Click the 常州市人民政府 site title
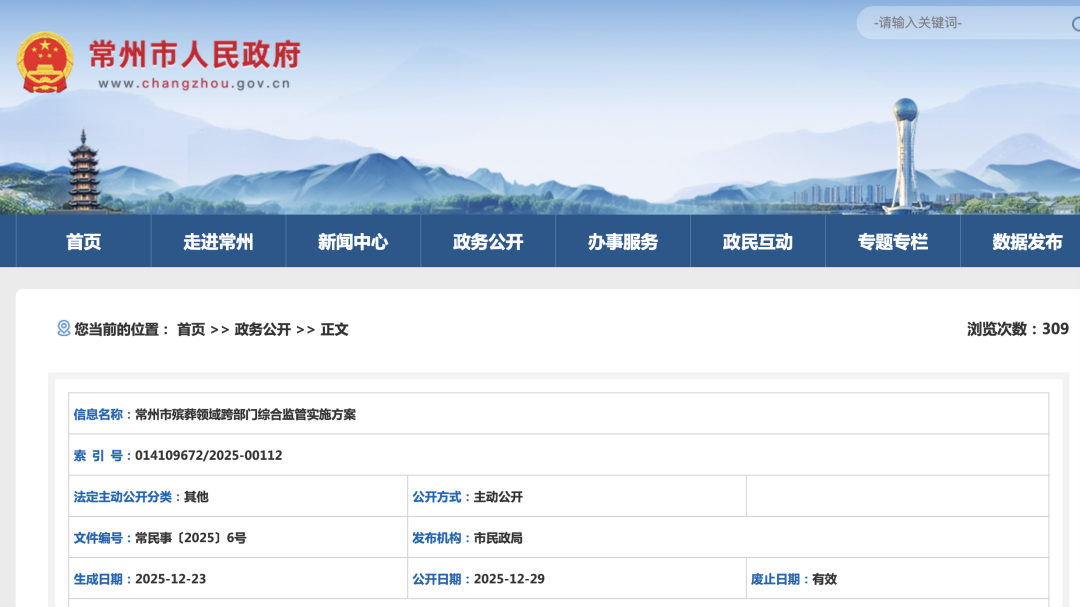 click(x=195, y=53)
